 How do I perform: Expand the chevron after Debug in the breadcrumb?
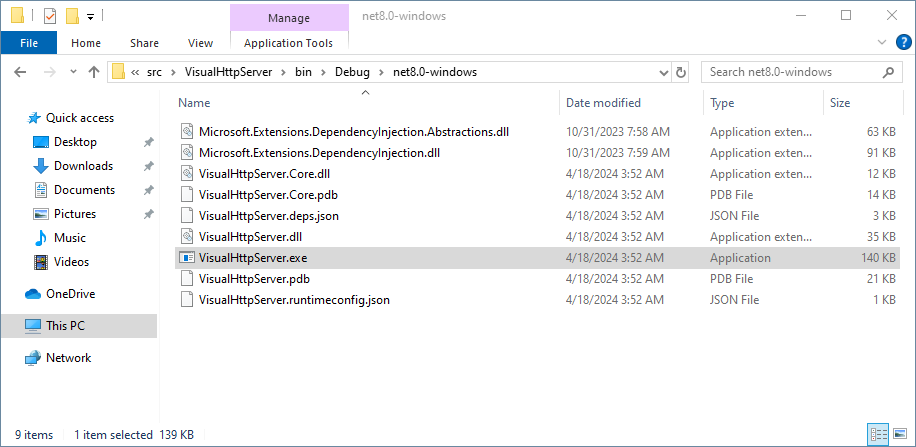[x=381, y=72]
